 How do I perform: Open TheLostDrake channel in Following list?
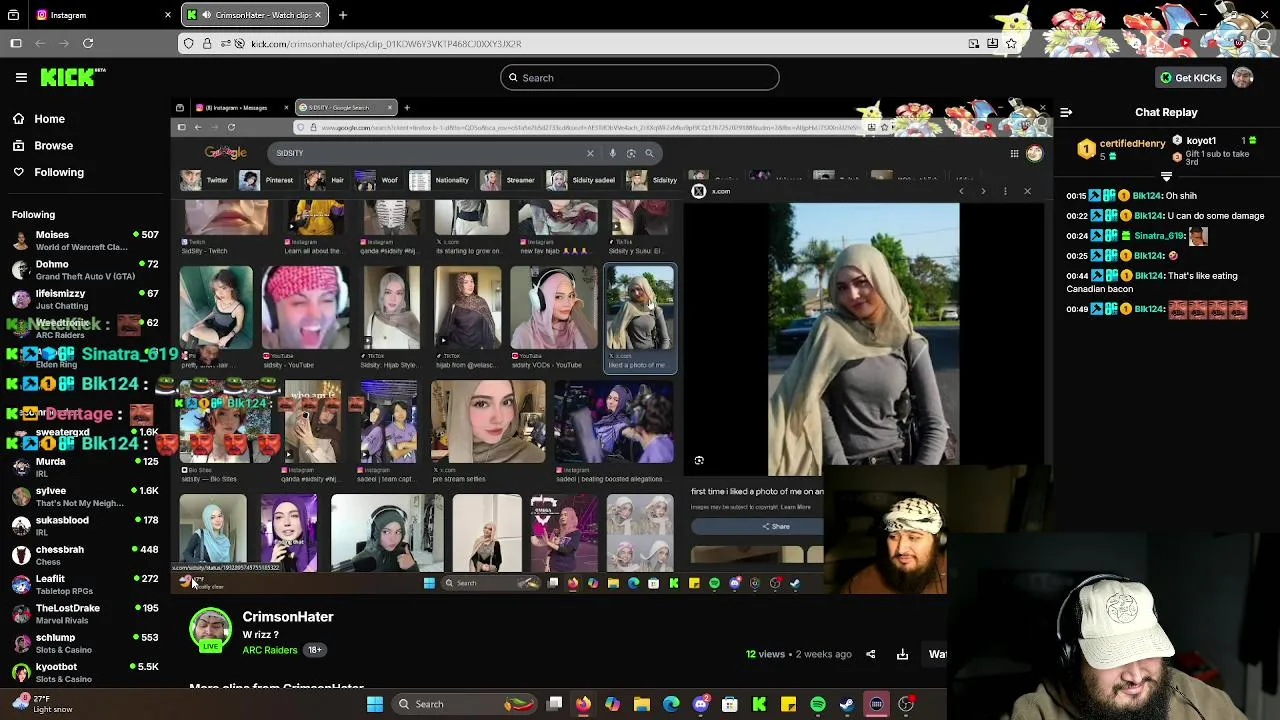pos(85,613)
